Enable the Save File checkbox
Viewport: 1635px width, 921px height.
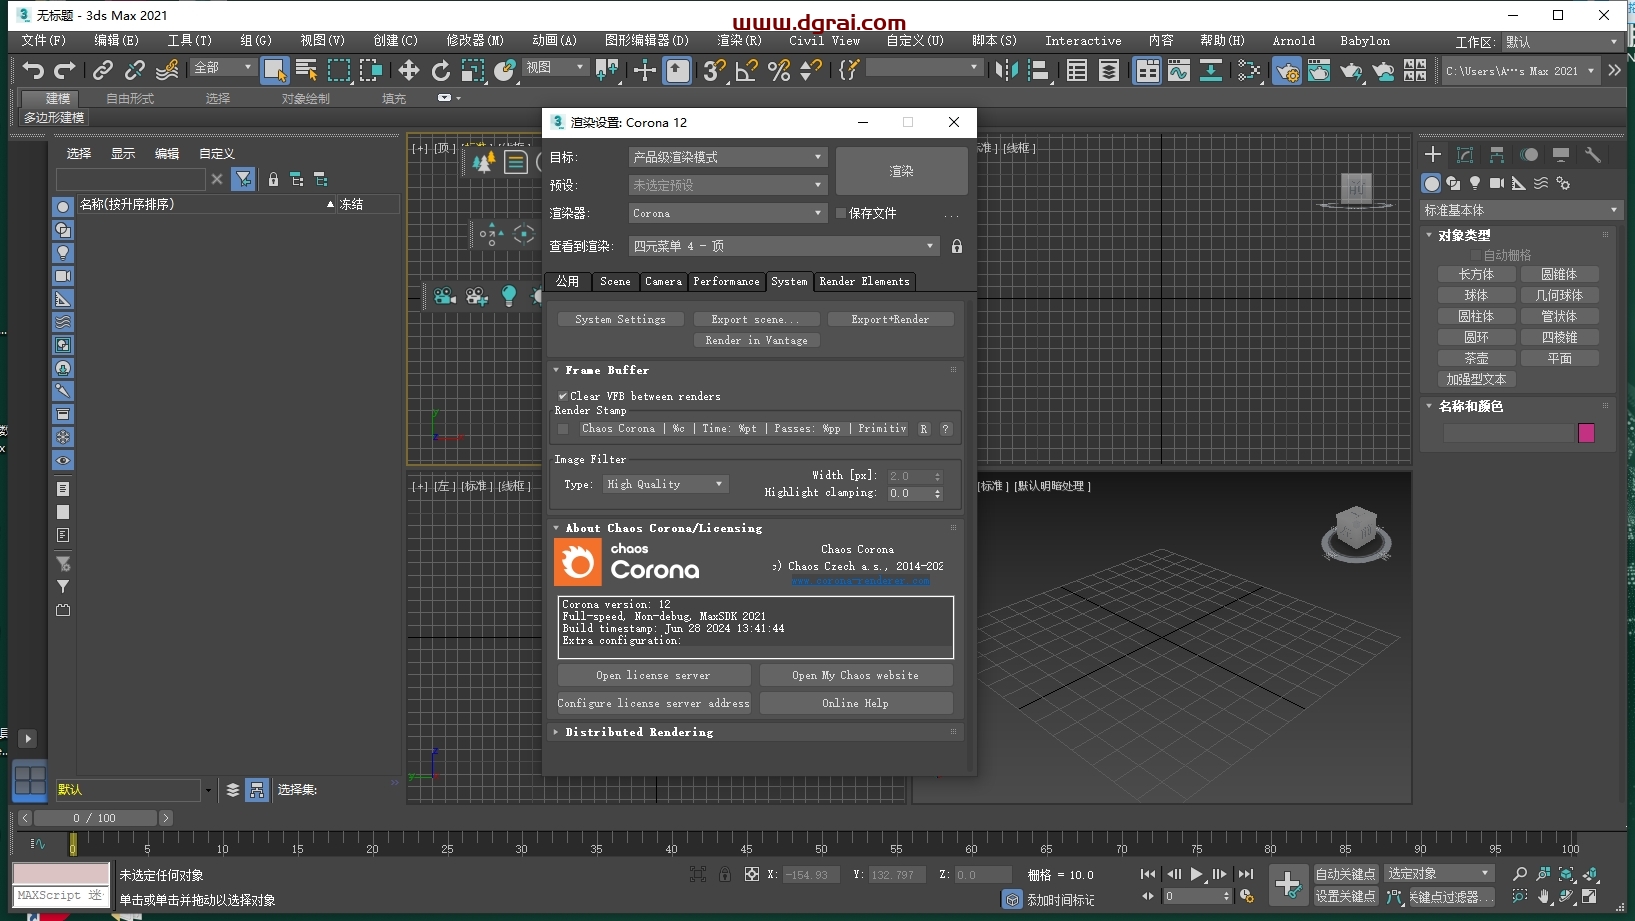[x=841, y=213]
